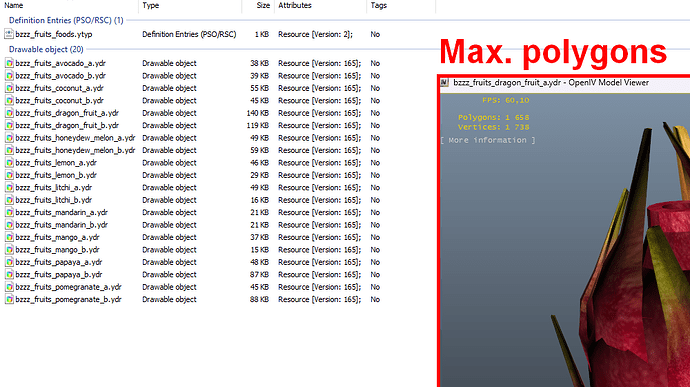Sort files by the Type column header

[x=150, y=5]
